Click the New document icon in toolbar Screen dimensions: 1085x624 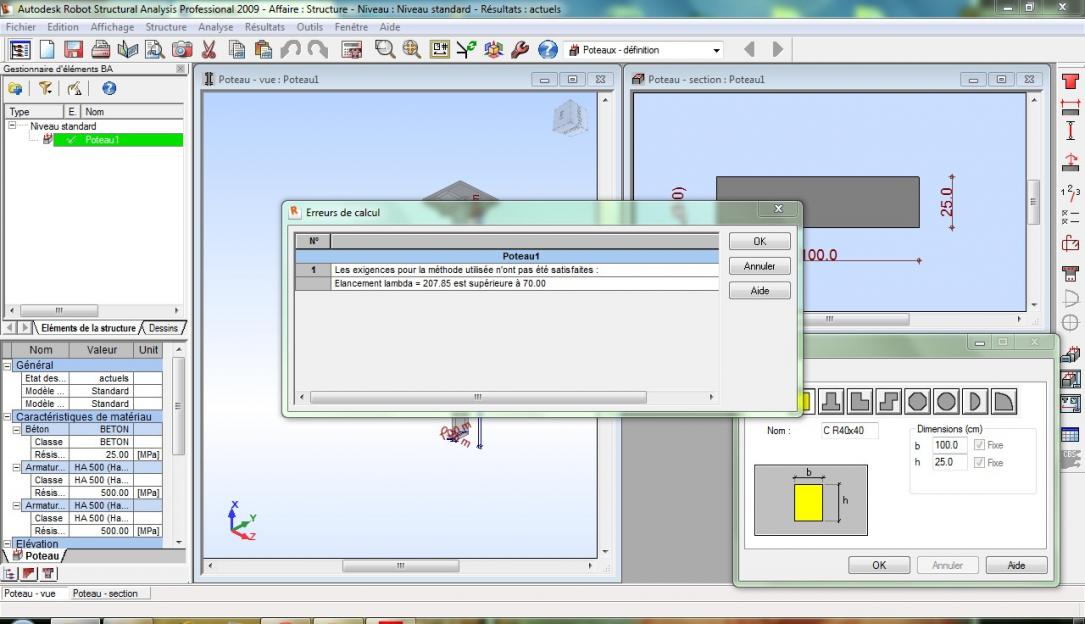47,50
